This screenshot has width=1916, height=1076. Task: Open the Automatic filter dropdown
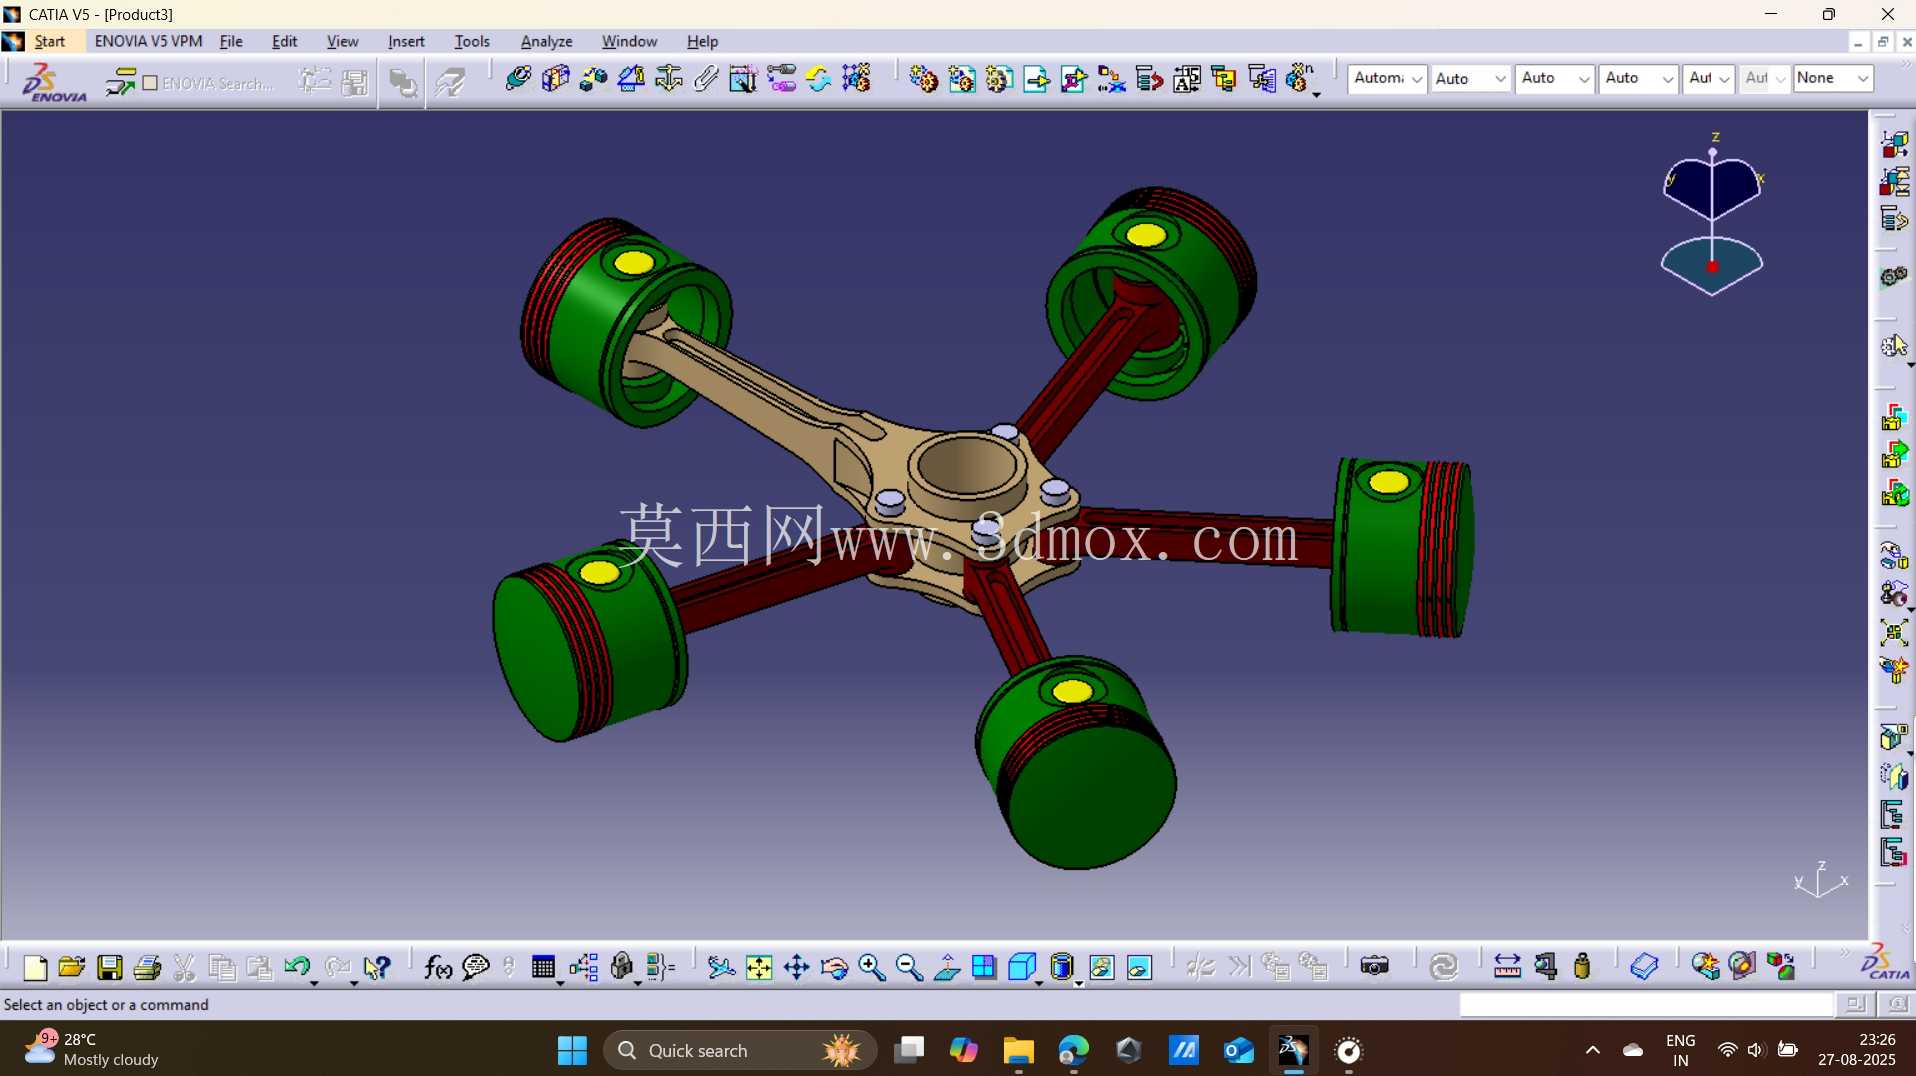point(1387,78)
